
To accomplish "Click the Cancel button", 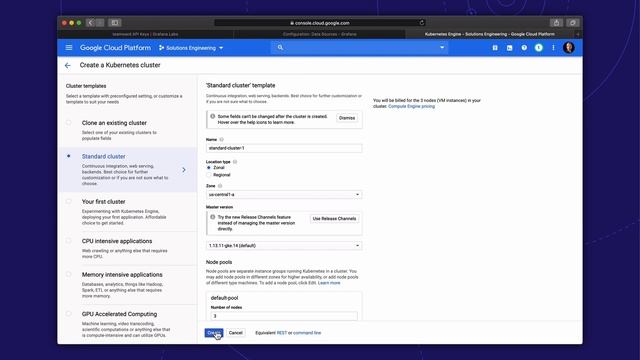I will (x=236, y=333).
